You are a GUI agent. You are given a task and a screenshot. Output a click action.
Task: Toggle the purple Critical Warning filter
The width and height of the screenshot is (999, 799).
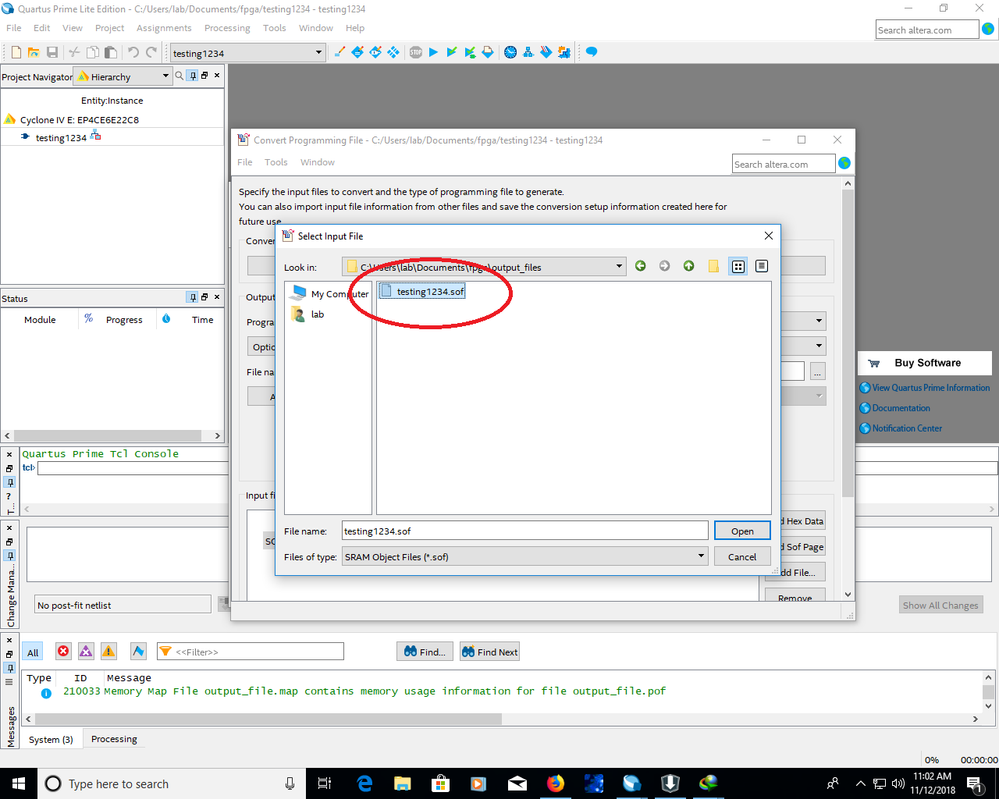(86, 651)
